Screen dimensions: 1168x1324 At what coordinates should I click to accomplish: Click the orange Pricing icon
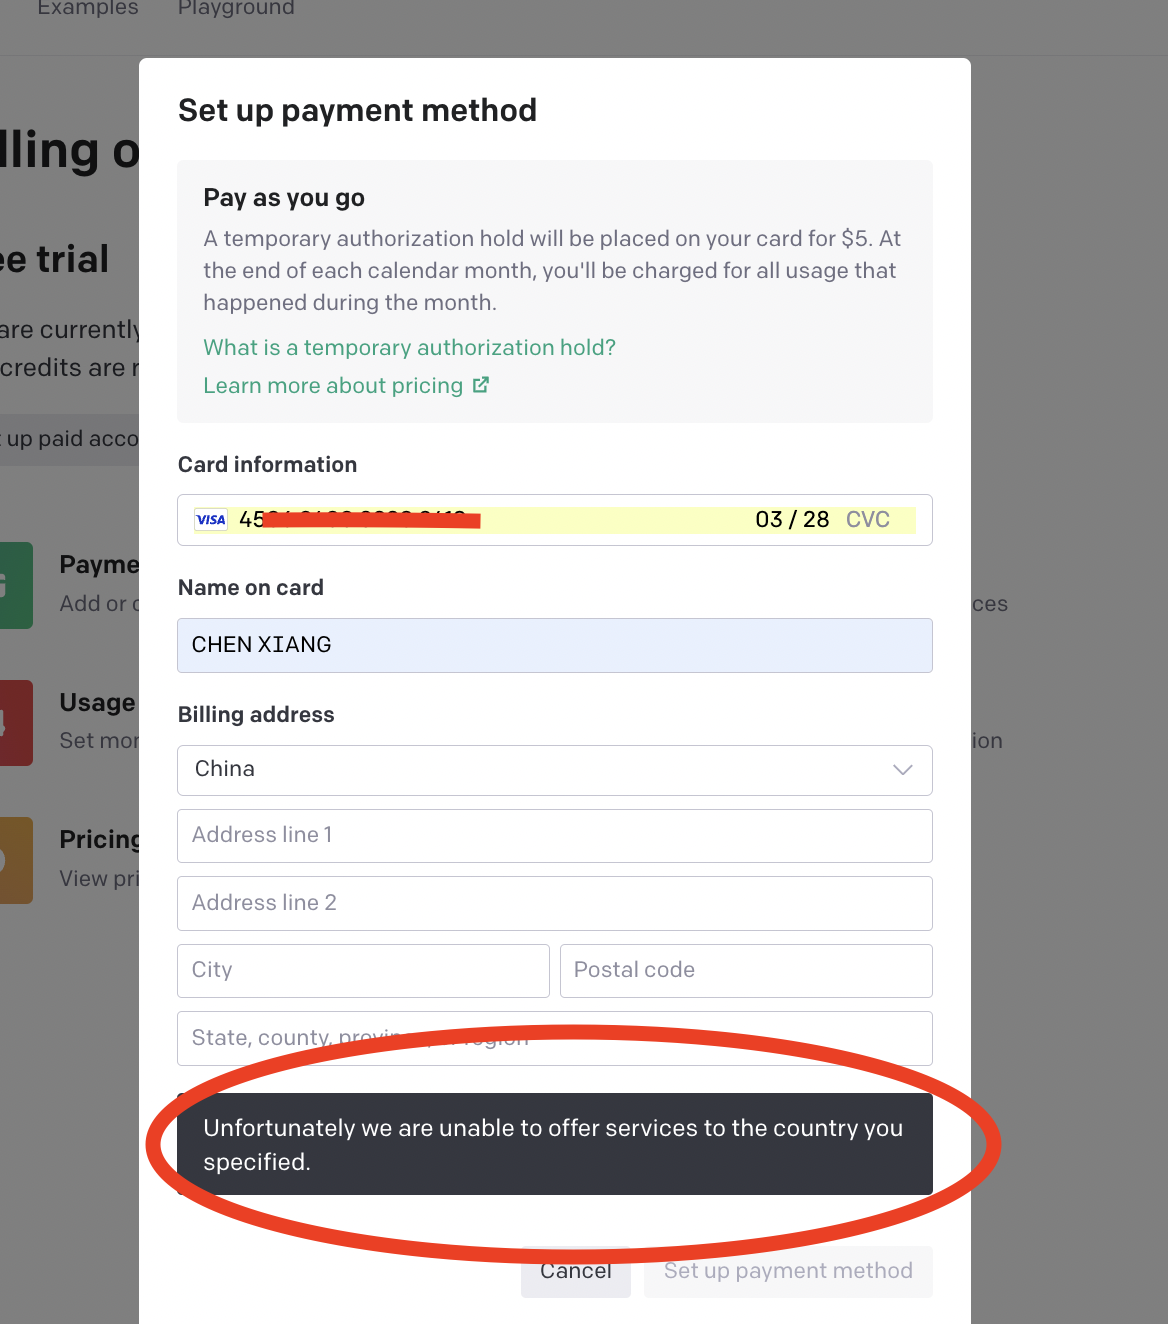click(x=16, y=860)
